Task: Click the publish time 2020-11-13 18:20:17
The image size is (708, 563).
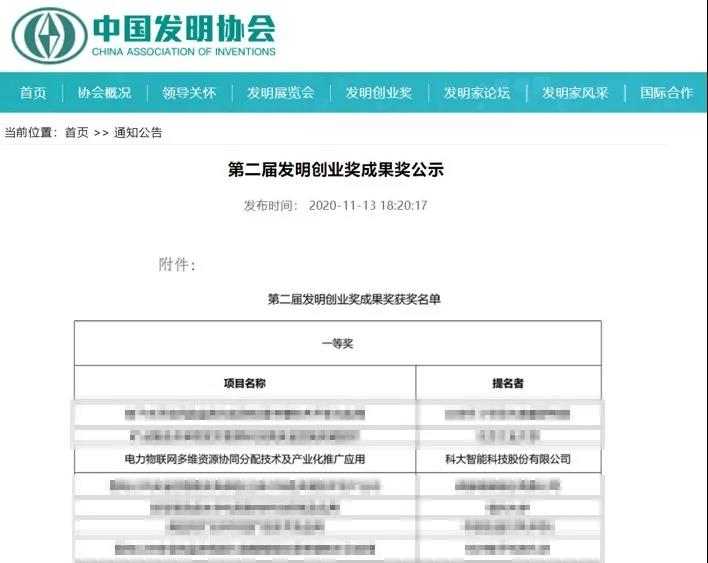Action: tap(368, 205)
